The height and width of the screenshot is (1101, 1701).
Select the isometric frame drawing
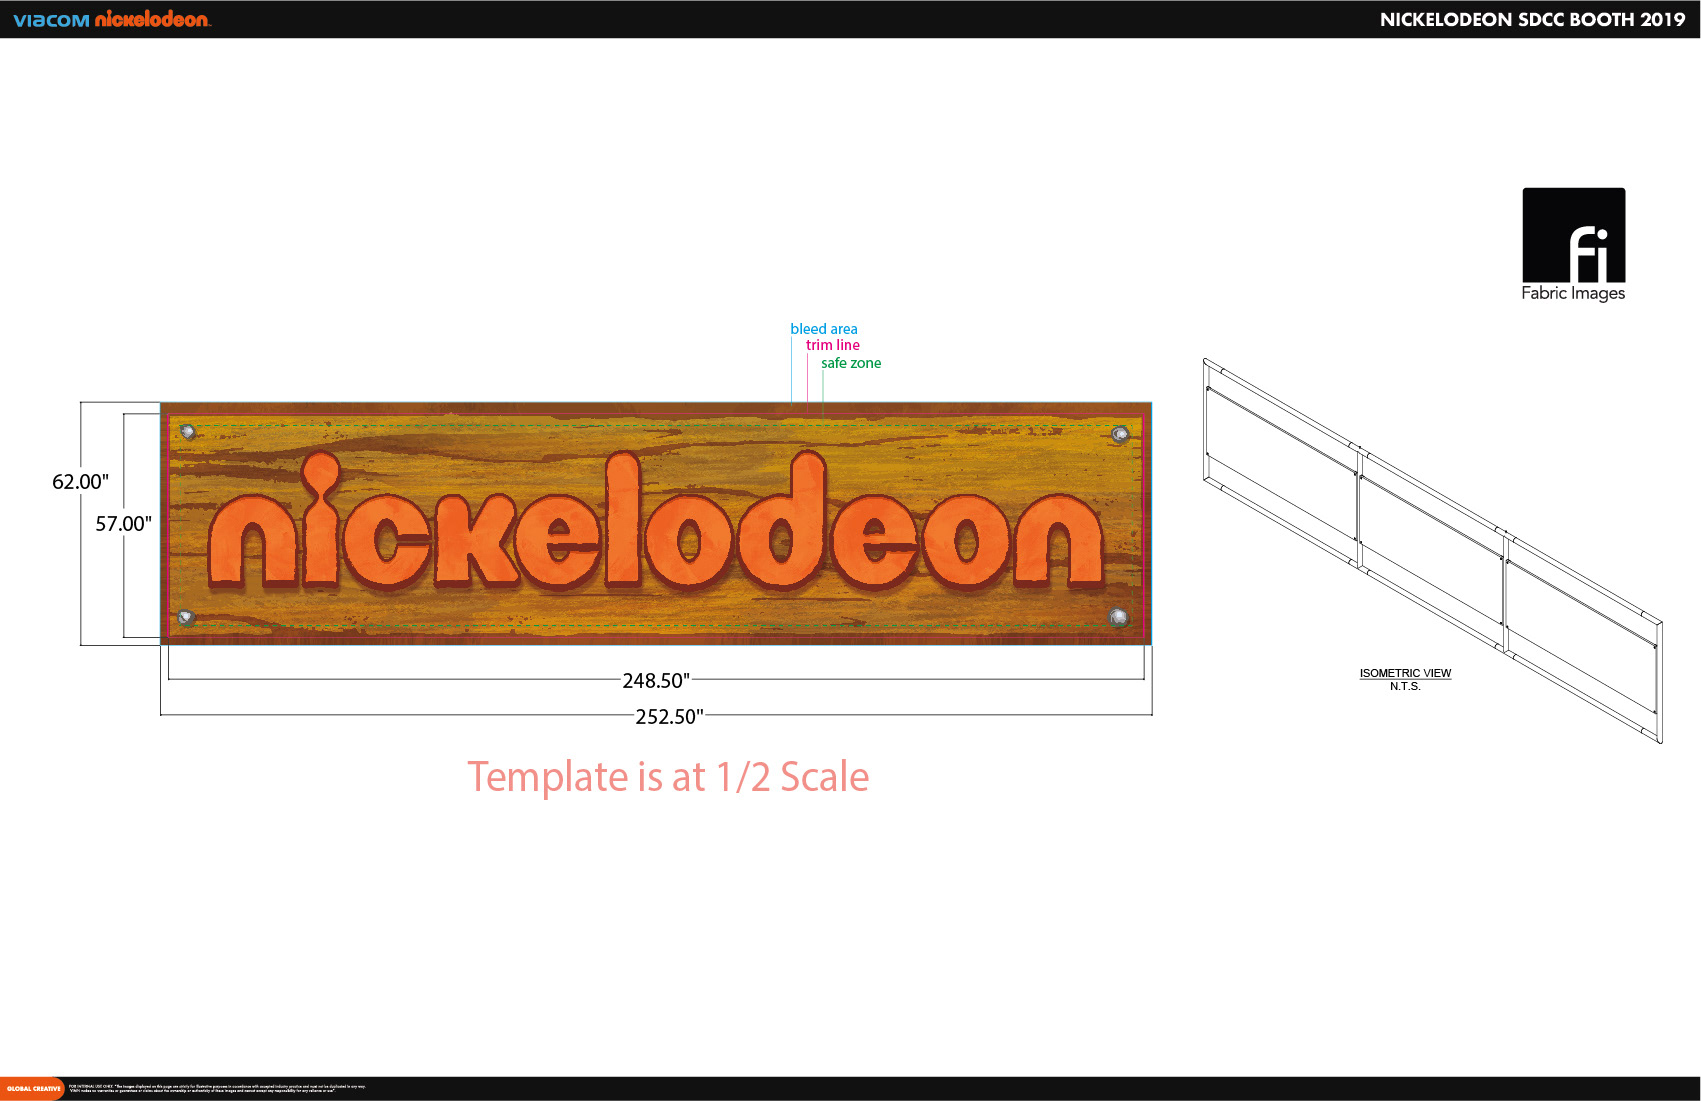(x=1433, y=550)
